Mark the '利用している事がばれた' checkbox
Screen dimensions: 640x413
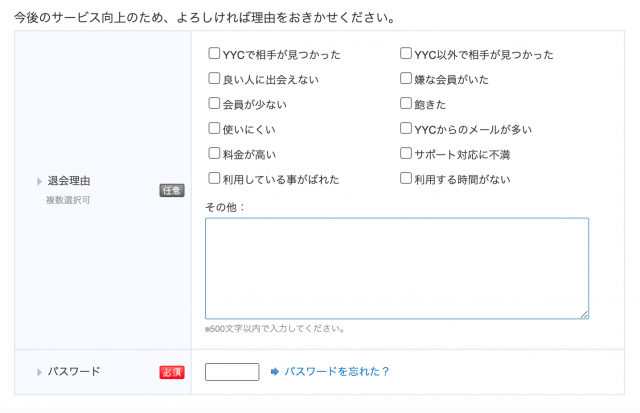(x=214, y=179)
